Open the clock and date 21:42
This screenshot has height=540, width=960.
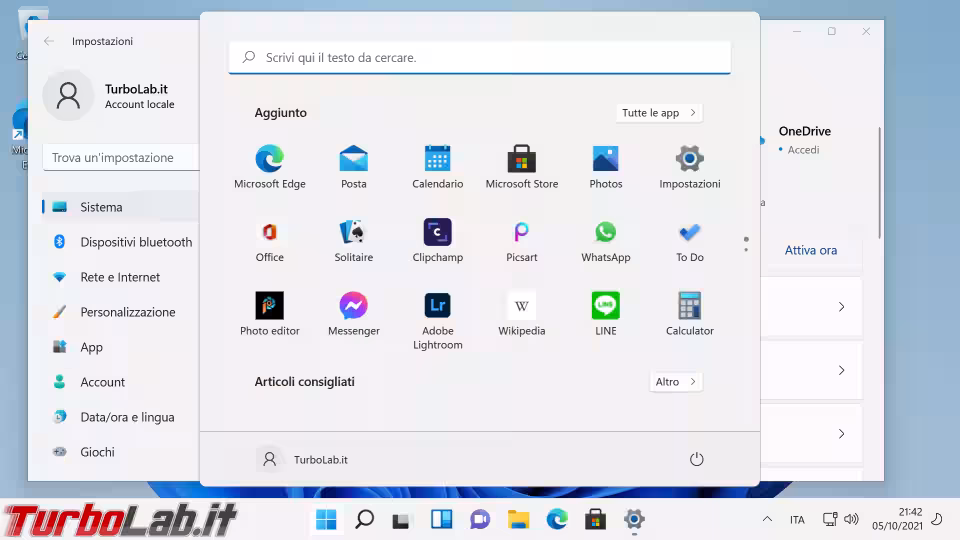[897, 519]
